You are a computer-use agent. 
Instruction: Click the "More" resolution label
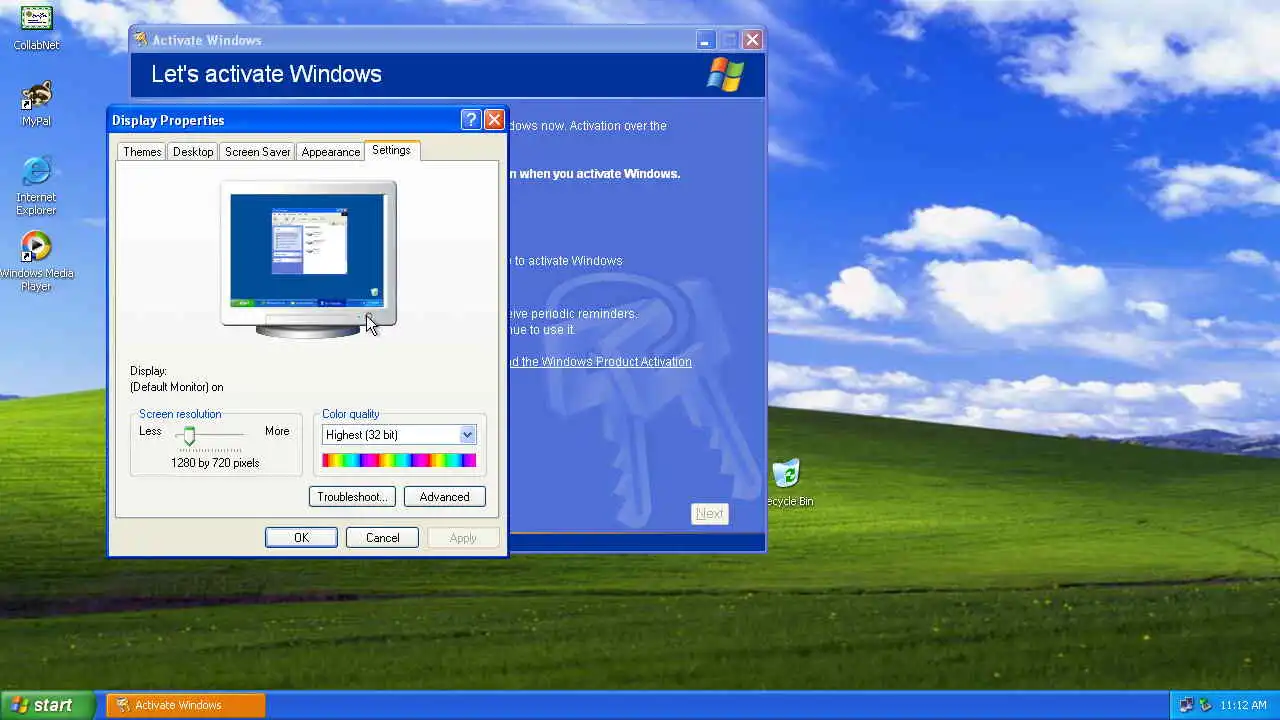click(277, 431)
